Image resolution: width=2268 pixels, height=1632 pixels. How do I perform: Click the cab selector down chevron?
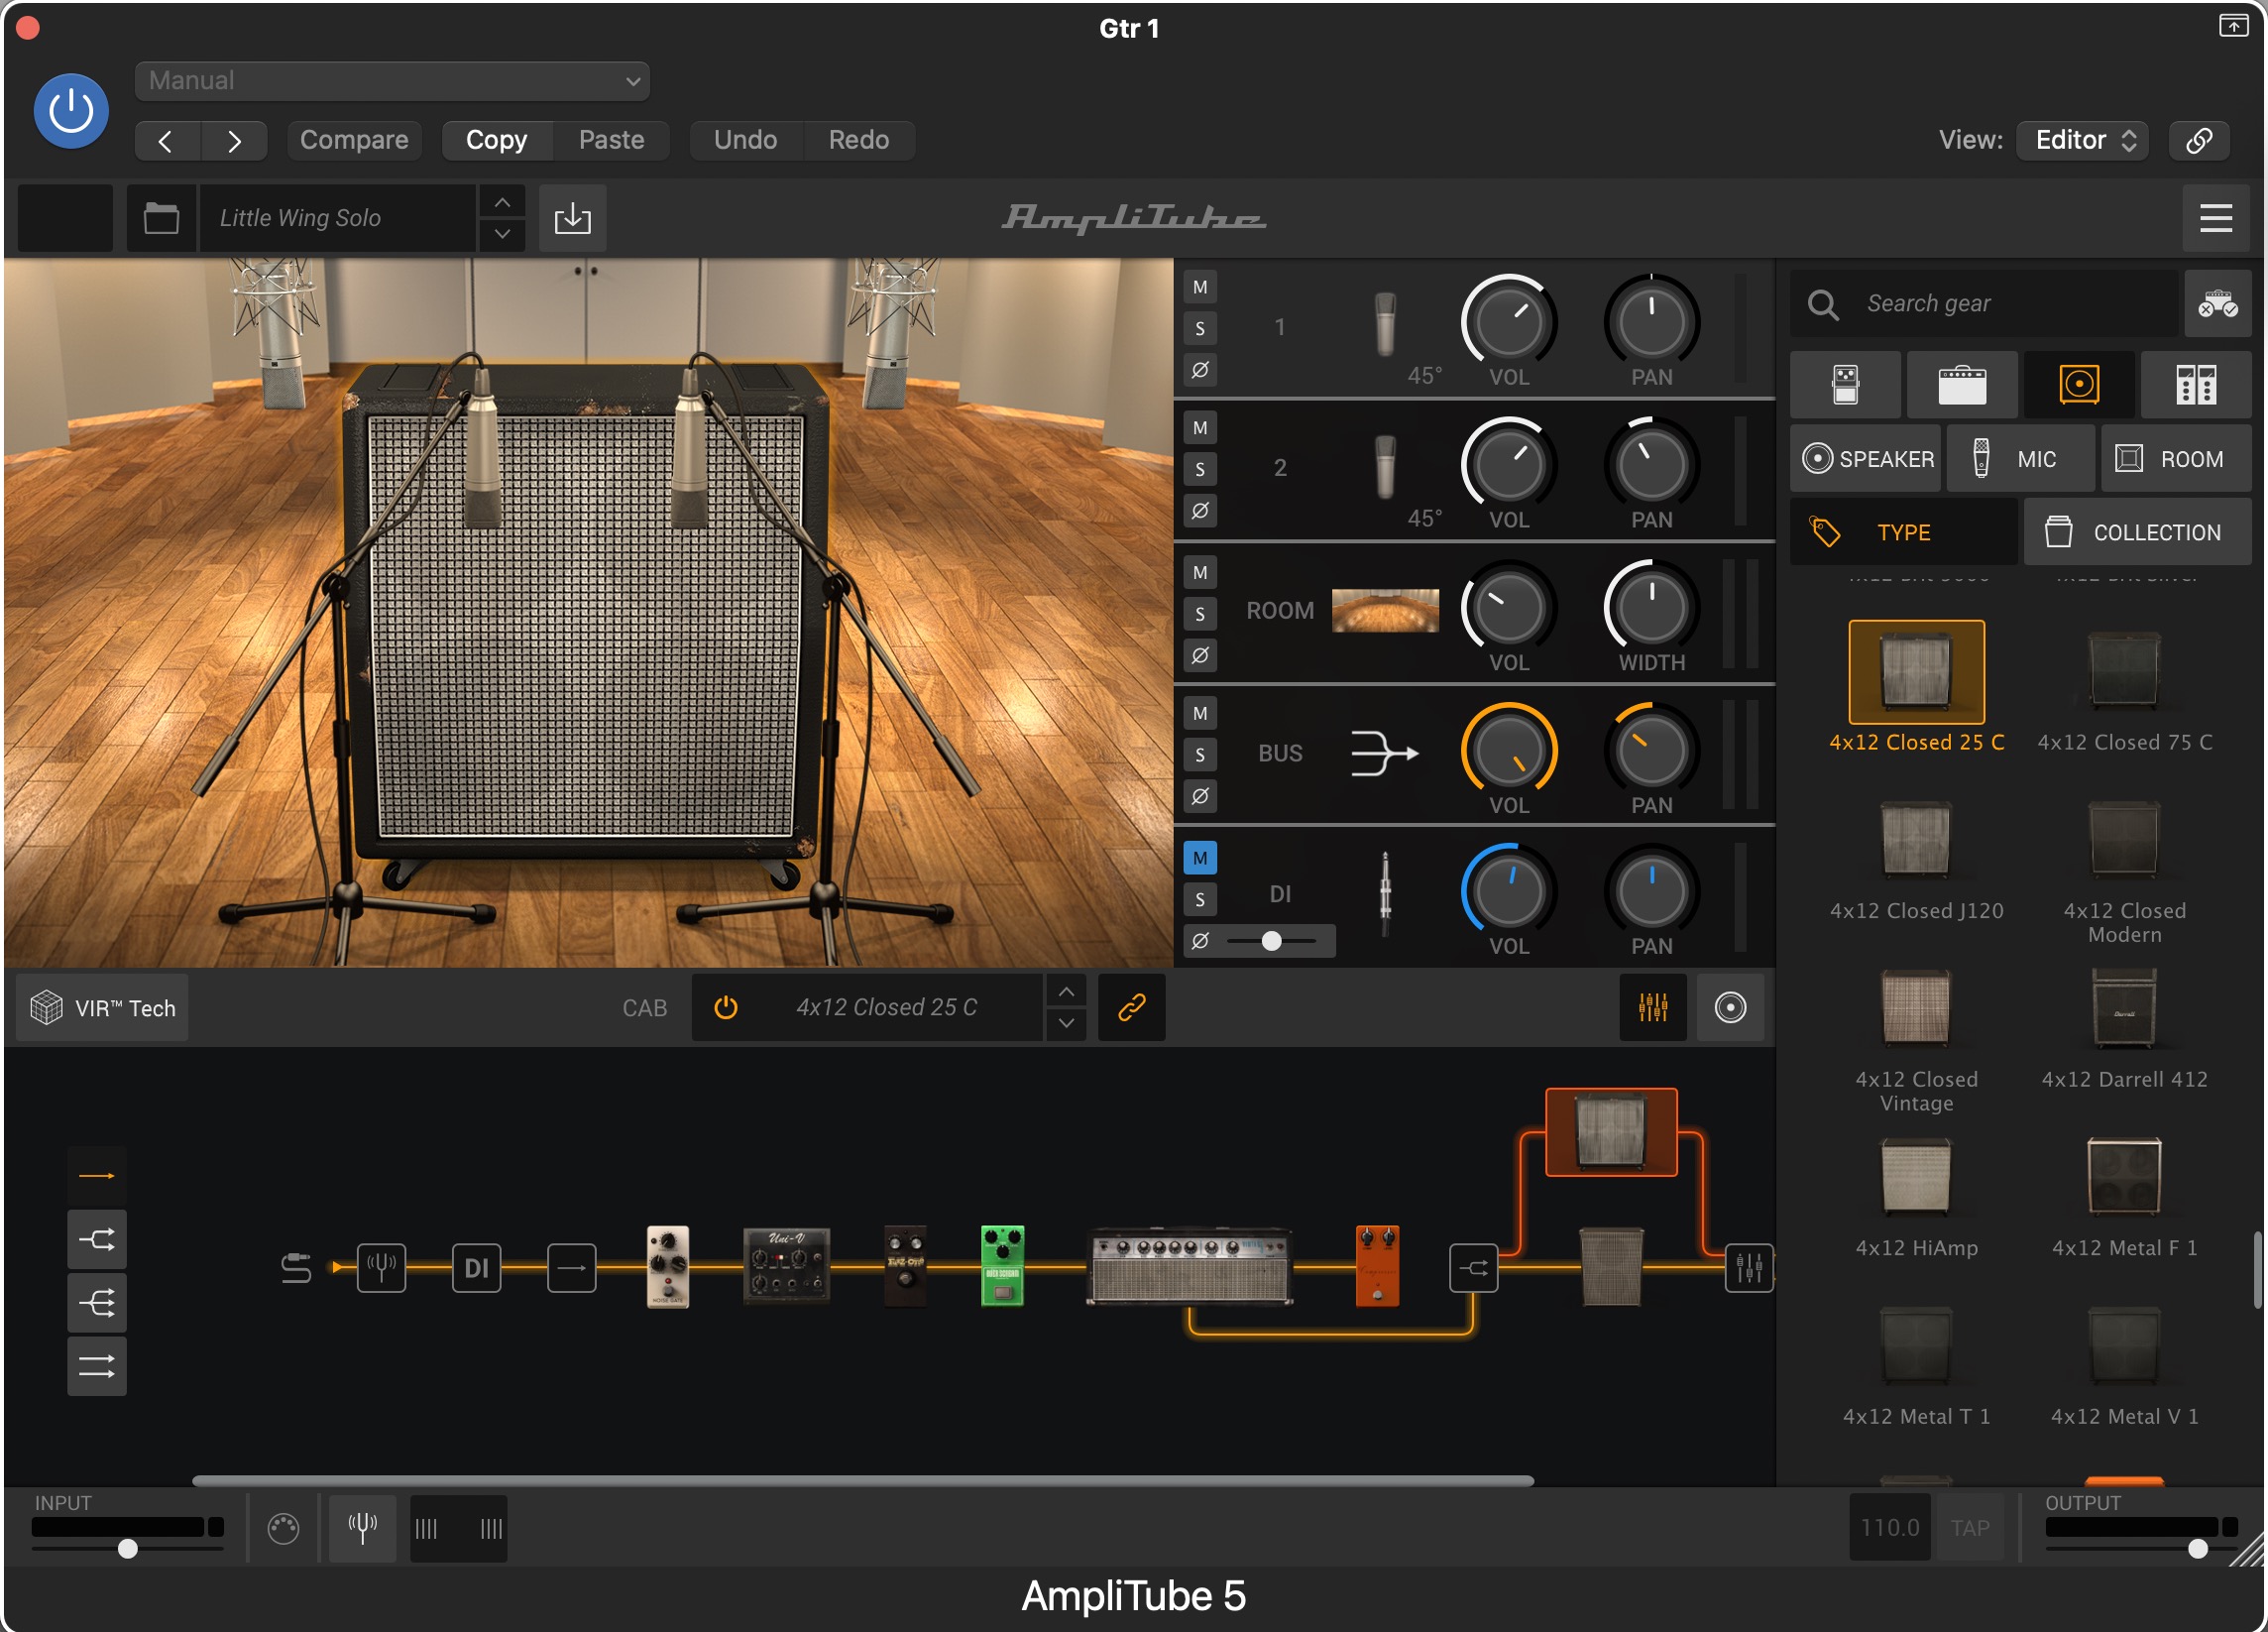[x=1066, y=1023]
